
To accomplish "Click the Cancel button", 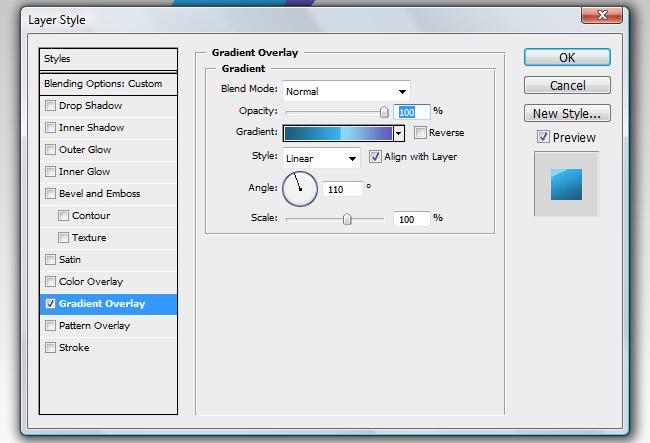I will coord(567,86).
